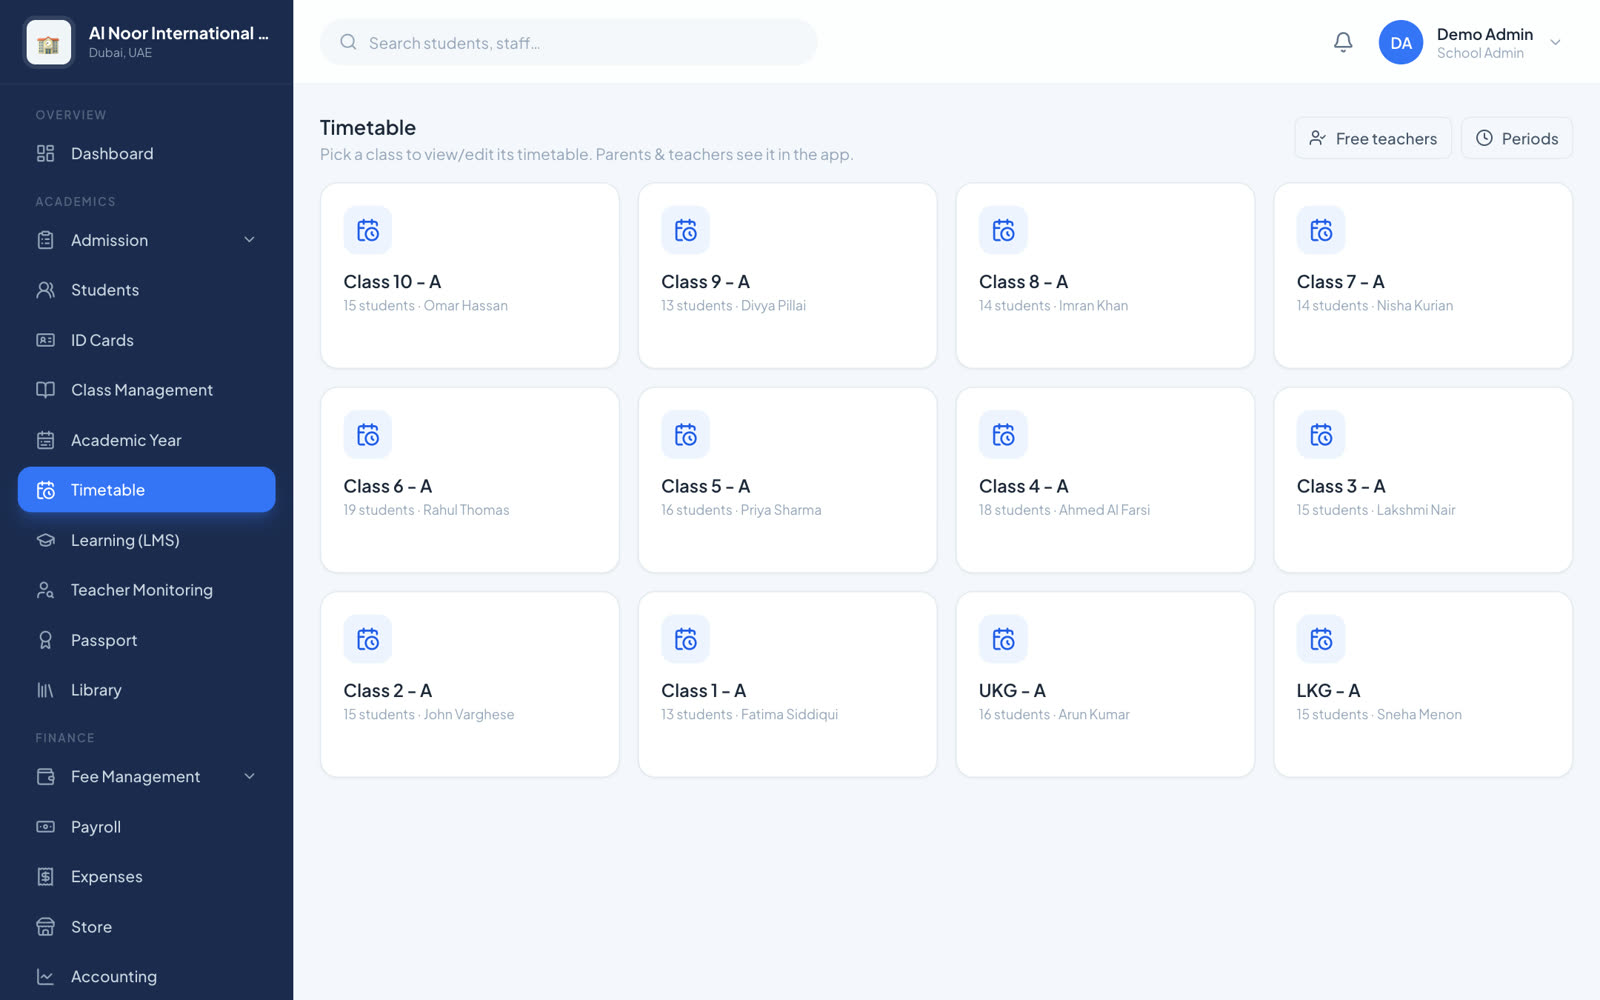Click the Accounting chart icon
This screenshot has width=1600, height=1000.
point(45,977)
